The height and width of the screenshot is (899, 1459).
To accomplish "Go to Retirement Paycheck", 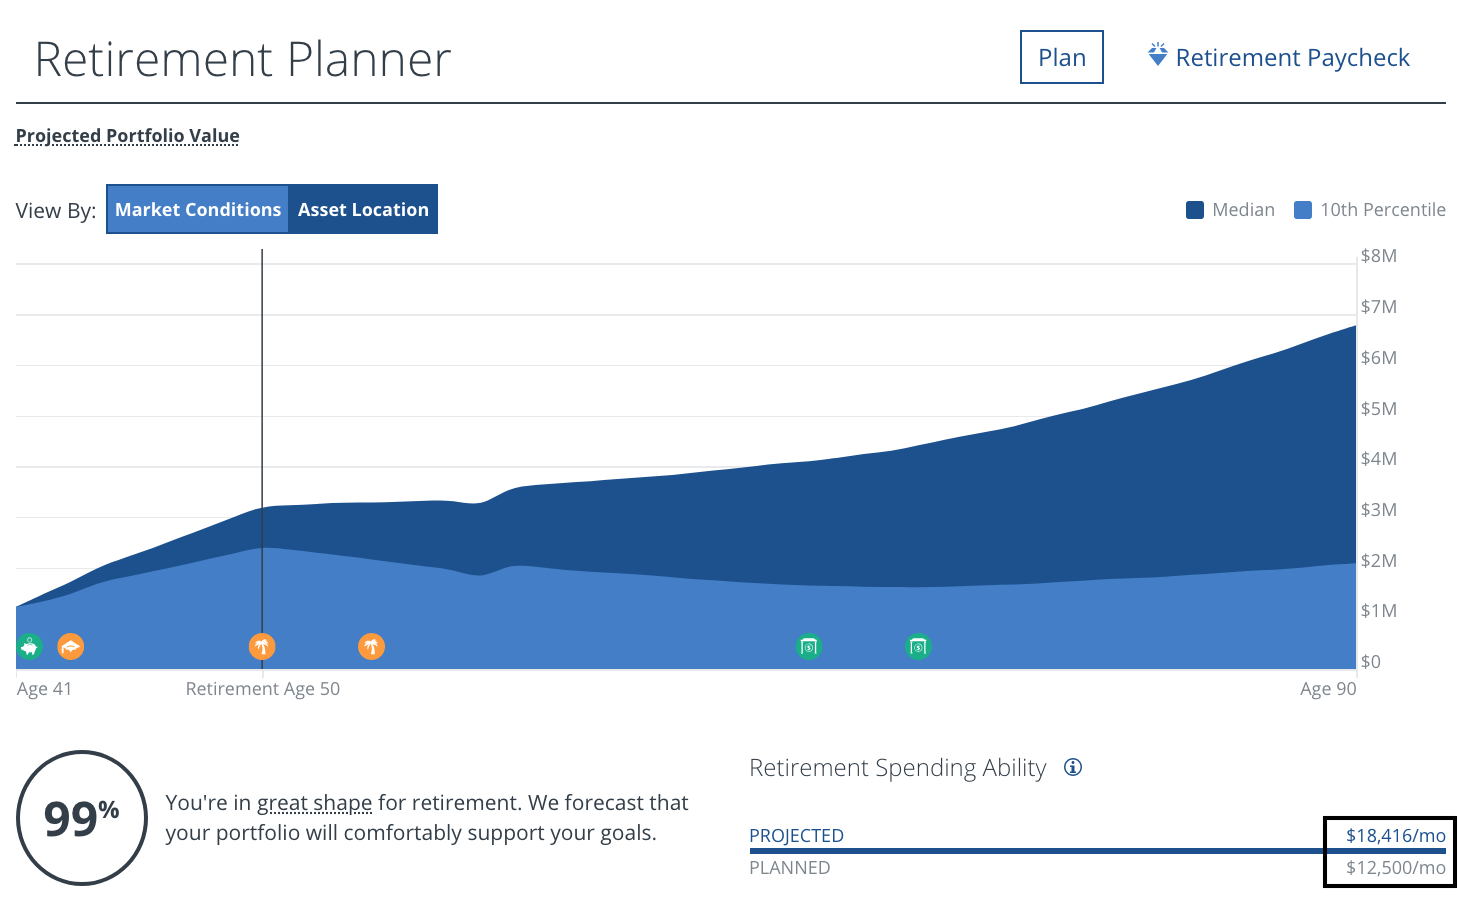I will point(1293,57).
